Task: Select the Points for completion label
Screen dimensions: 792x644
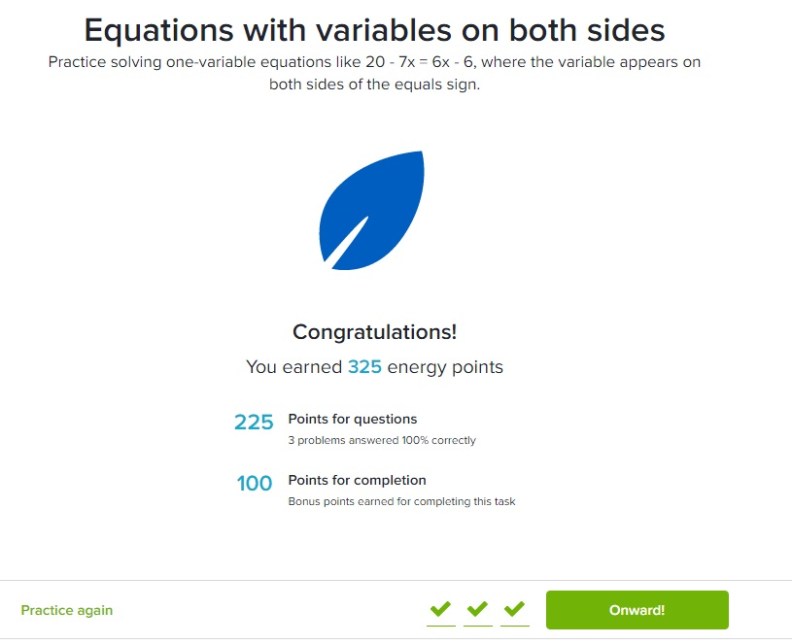Action: coord(357,480)
